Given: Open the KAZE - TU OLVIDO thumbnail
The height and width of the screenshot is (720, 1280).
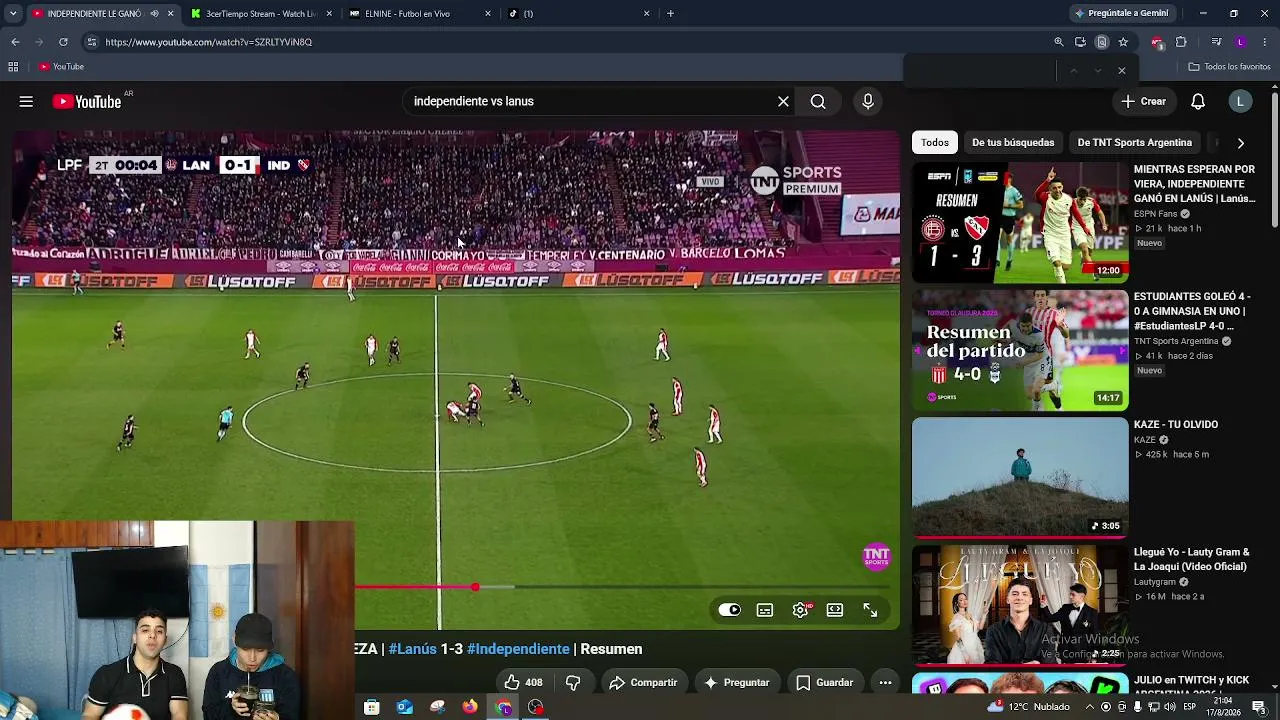Looking at the screenshot, I should 1020,477.
